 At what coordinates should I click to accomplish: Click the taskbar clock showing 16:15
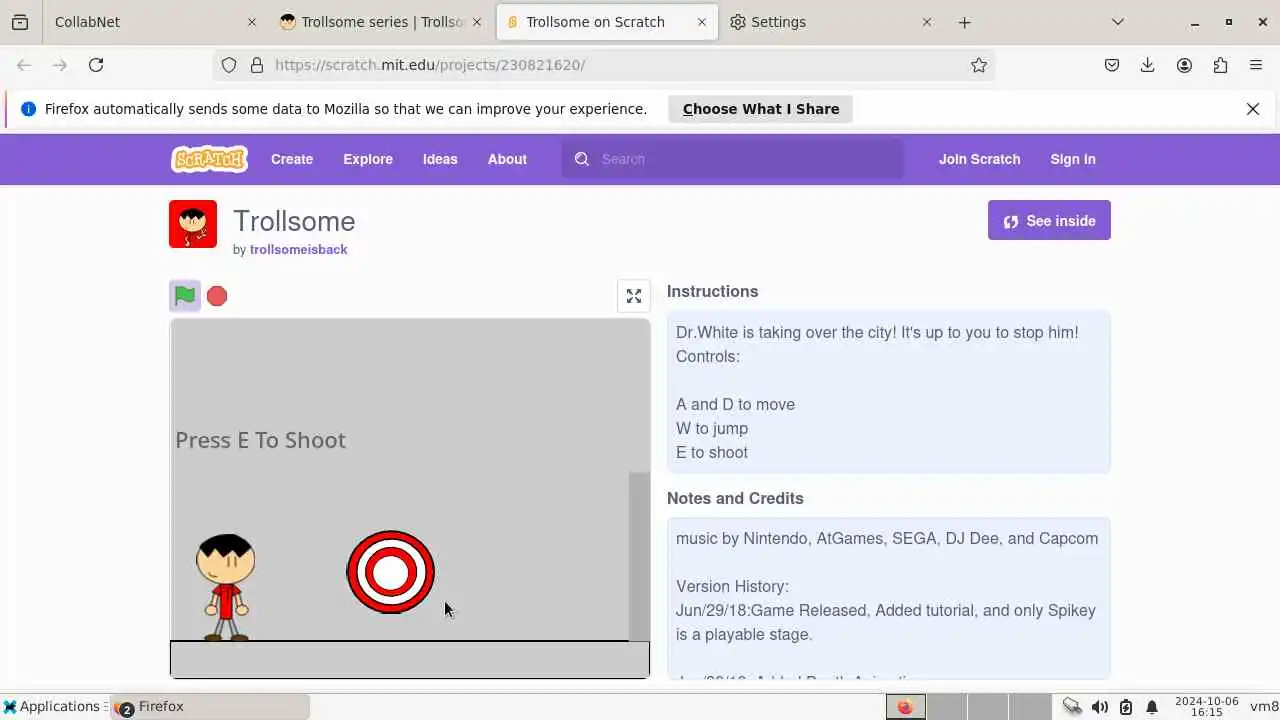1207,707
